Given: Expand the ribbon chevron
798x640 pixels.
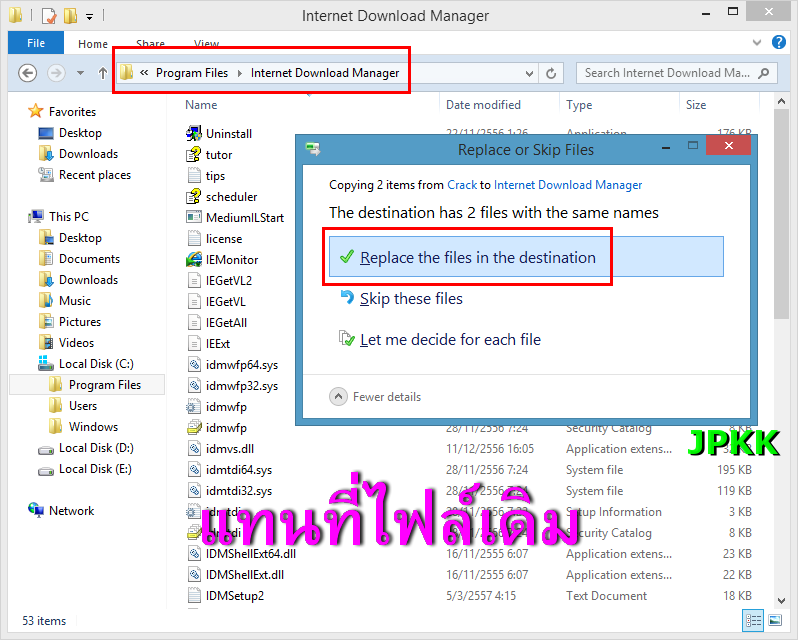Looking at the screenshot, I should click(x=757, y=43).
